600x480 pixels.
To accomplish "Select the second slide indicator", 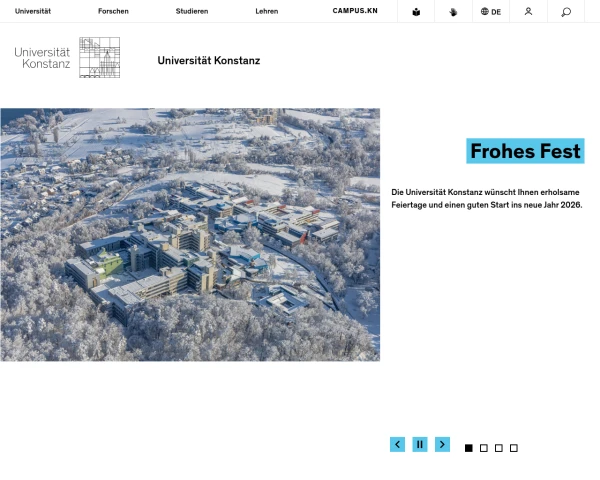I will pyautogui.click(x=484, y=448).
